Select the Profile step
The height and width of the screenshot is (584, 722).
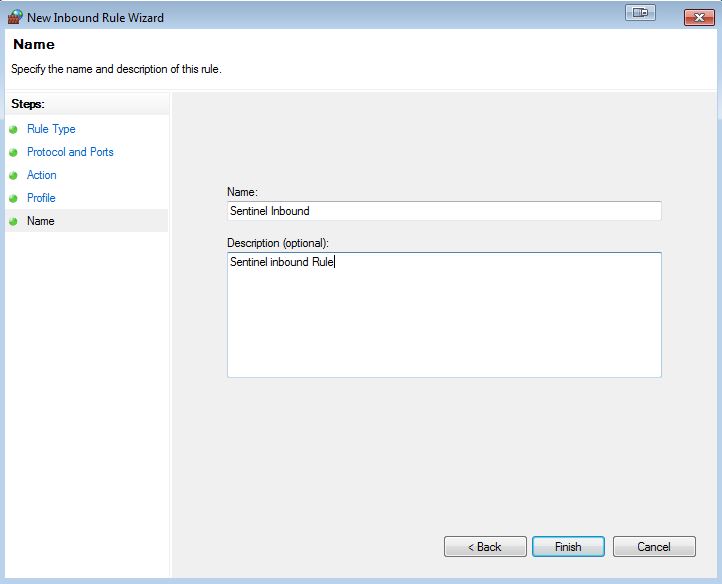click(x=41, y=198)
